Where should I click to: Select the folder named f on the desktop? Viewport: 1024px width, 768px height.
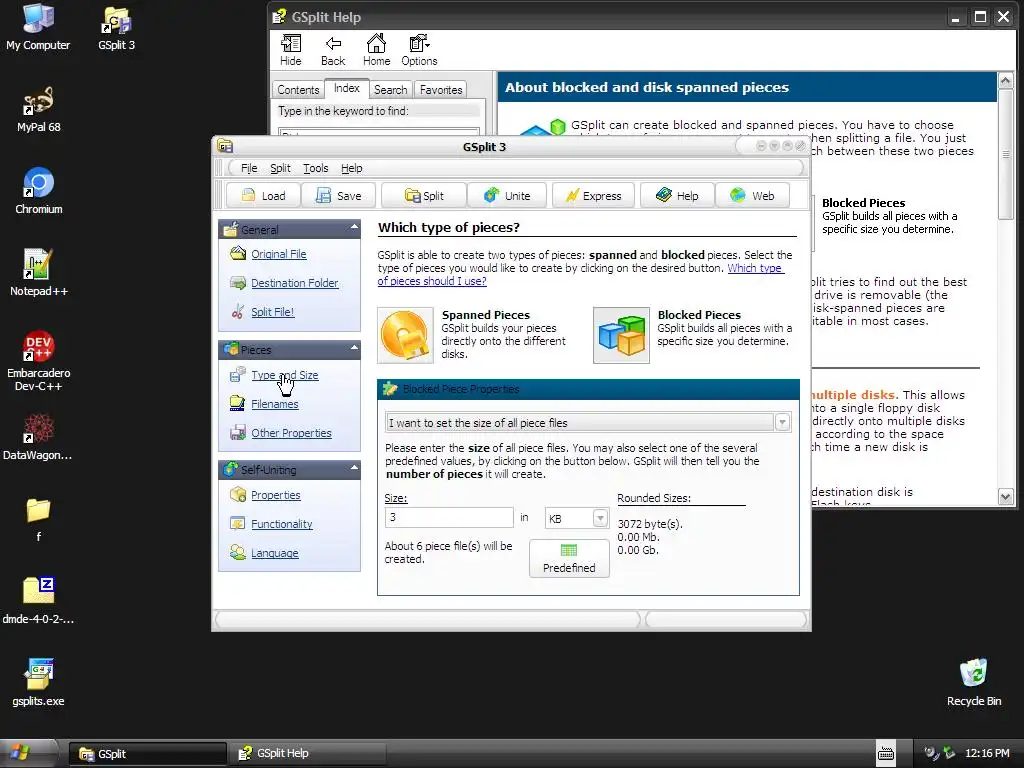tap(38, 519)
